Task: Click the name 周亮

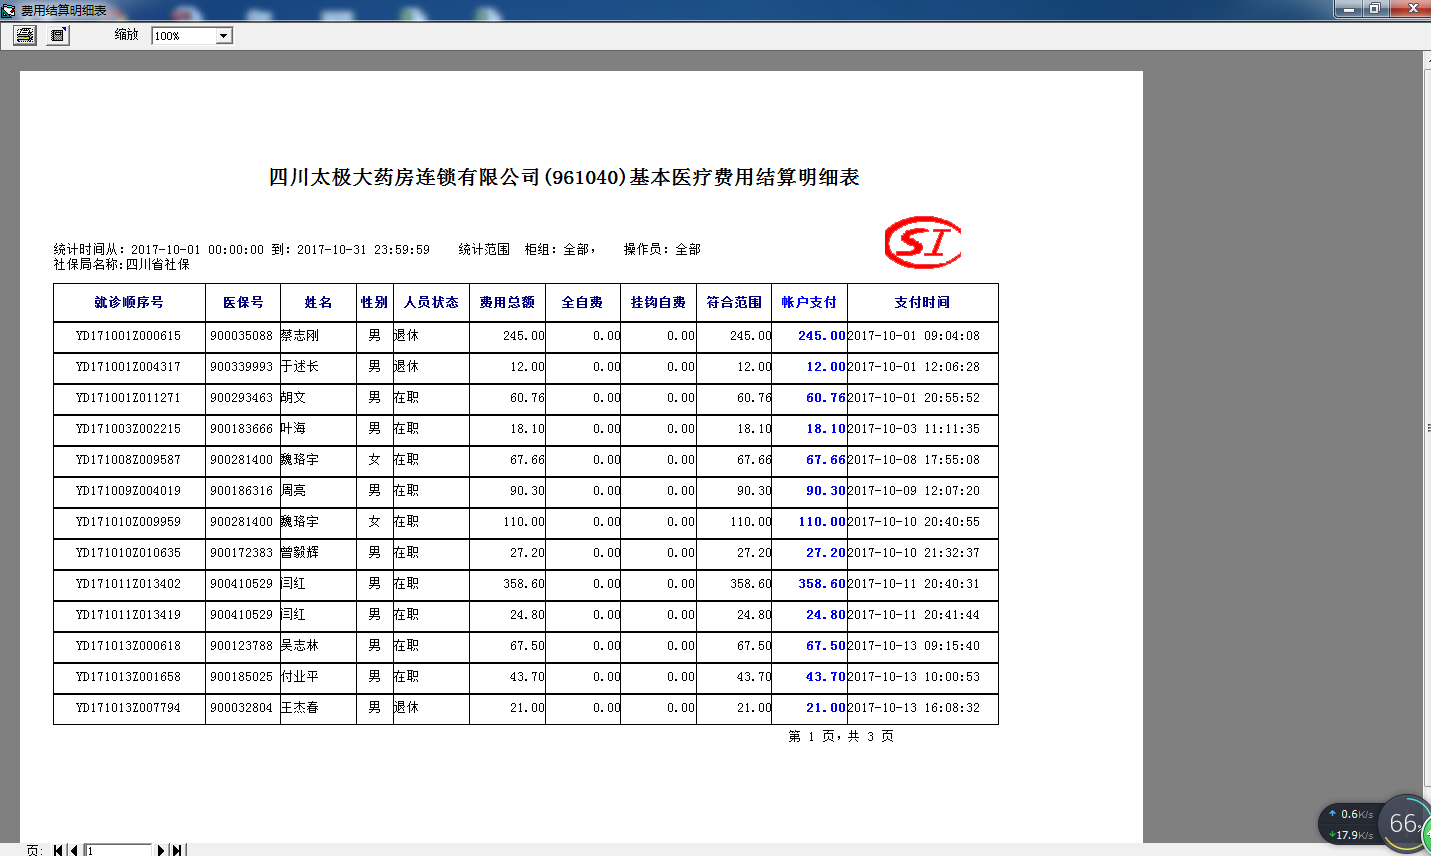Action: click(294, 491)
